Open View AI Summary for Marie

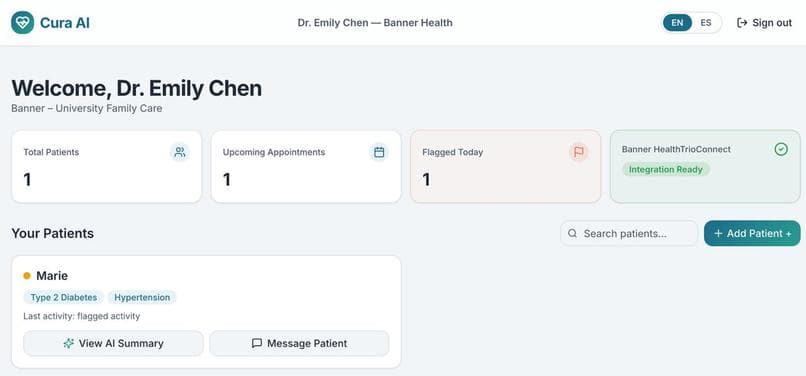[x=113, y=343]
